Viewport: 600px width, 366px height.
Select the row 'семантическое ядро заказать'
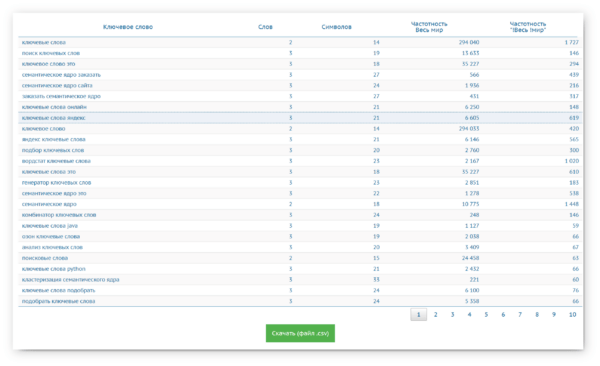click(300, 75)
